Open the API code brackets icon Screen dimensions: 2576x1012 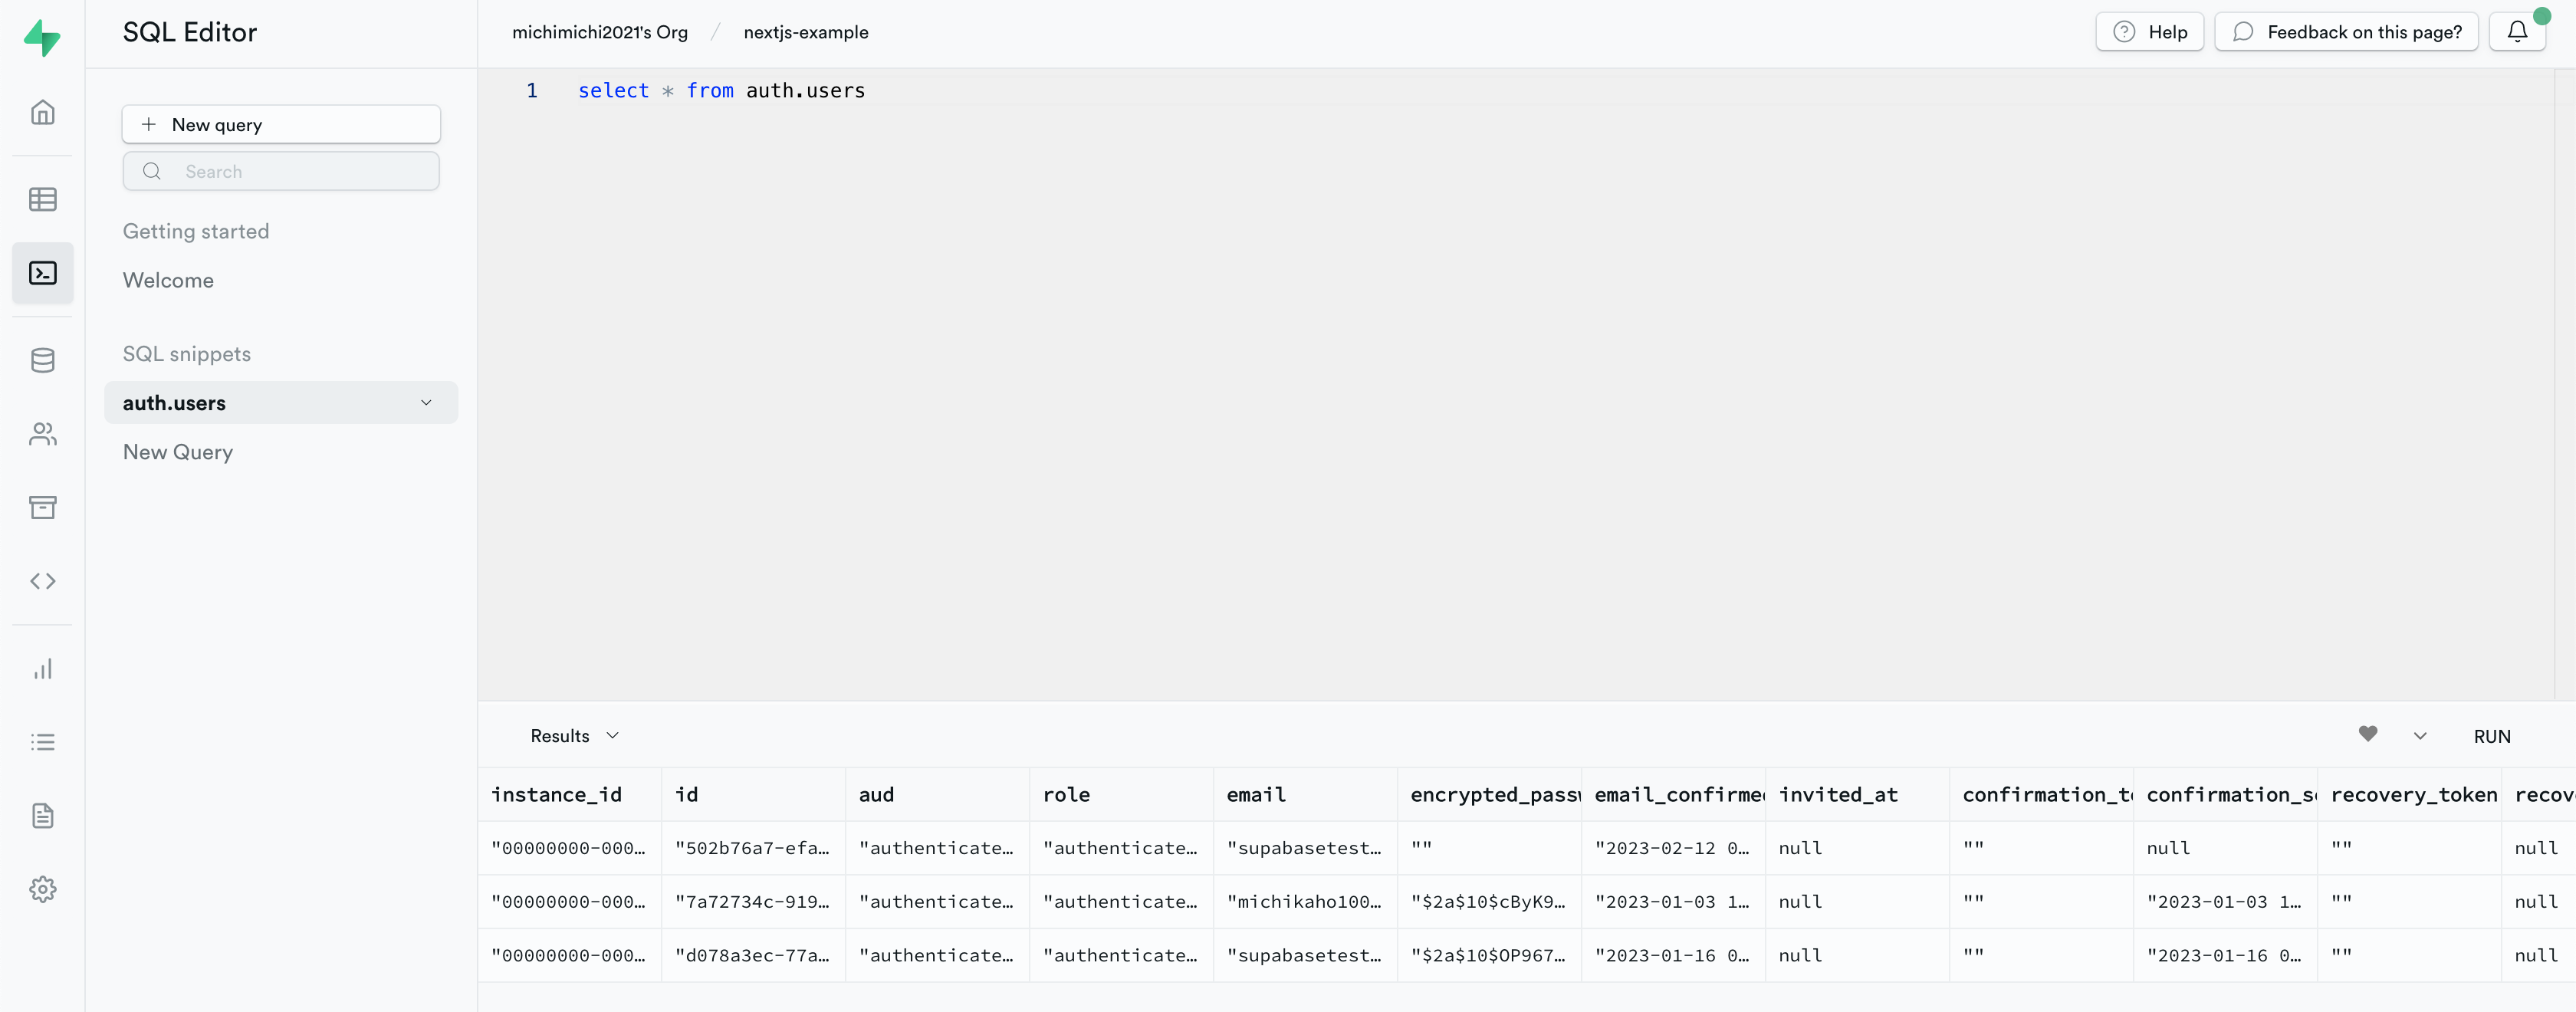[42, 581]
